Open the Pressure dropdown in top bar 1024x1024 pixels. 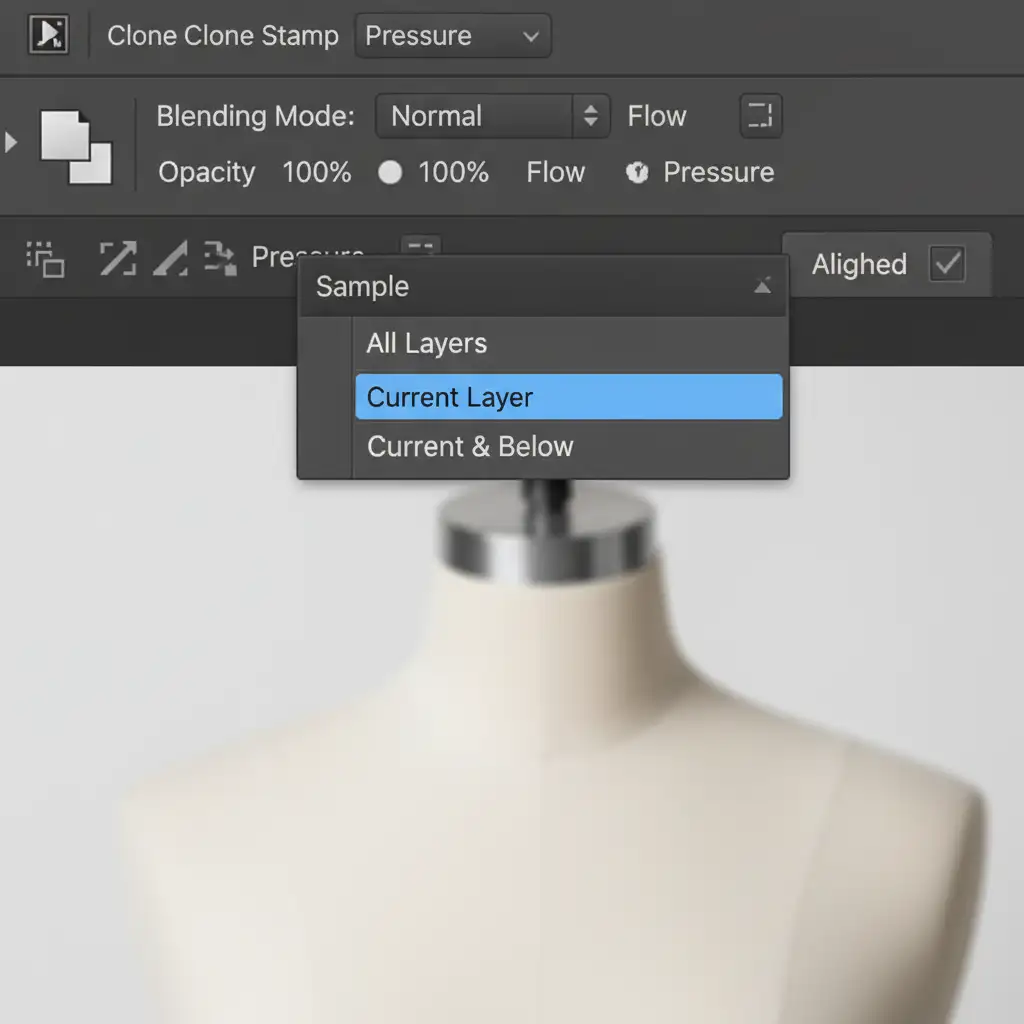pos(452,37)
